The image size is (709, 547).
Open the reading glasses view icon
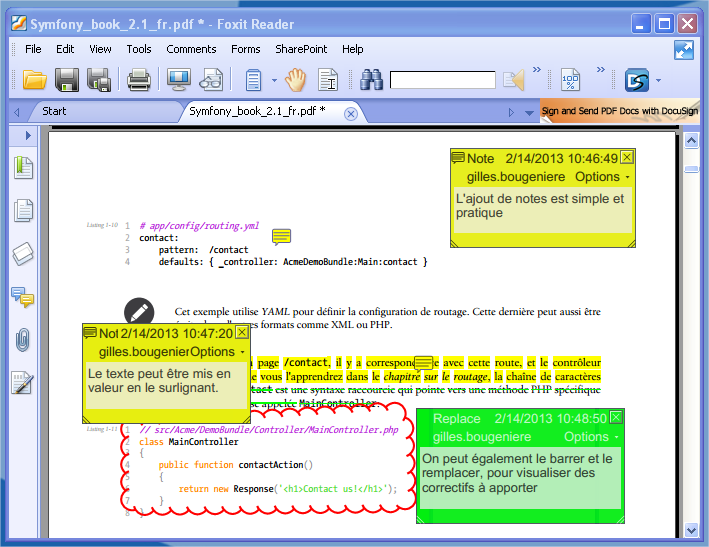[211, 80]
